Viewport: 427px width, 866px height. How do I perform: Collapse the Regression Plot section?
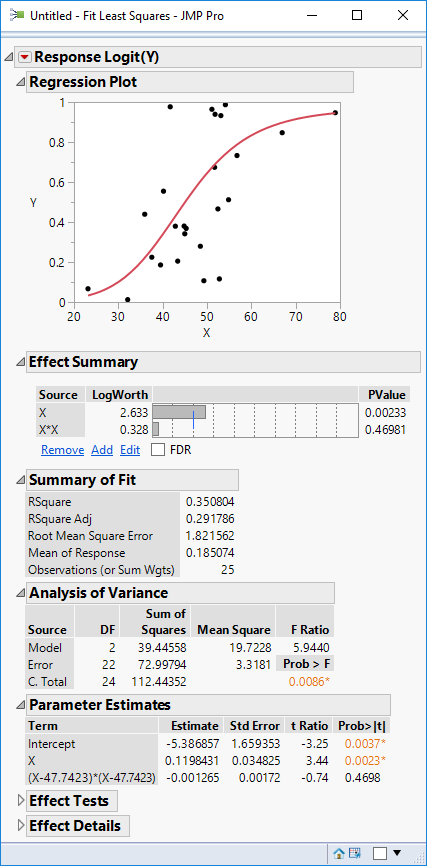[x=20, y=82]
